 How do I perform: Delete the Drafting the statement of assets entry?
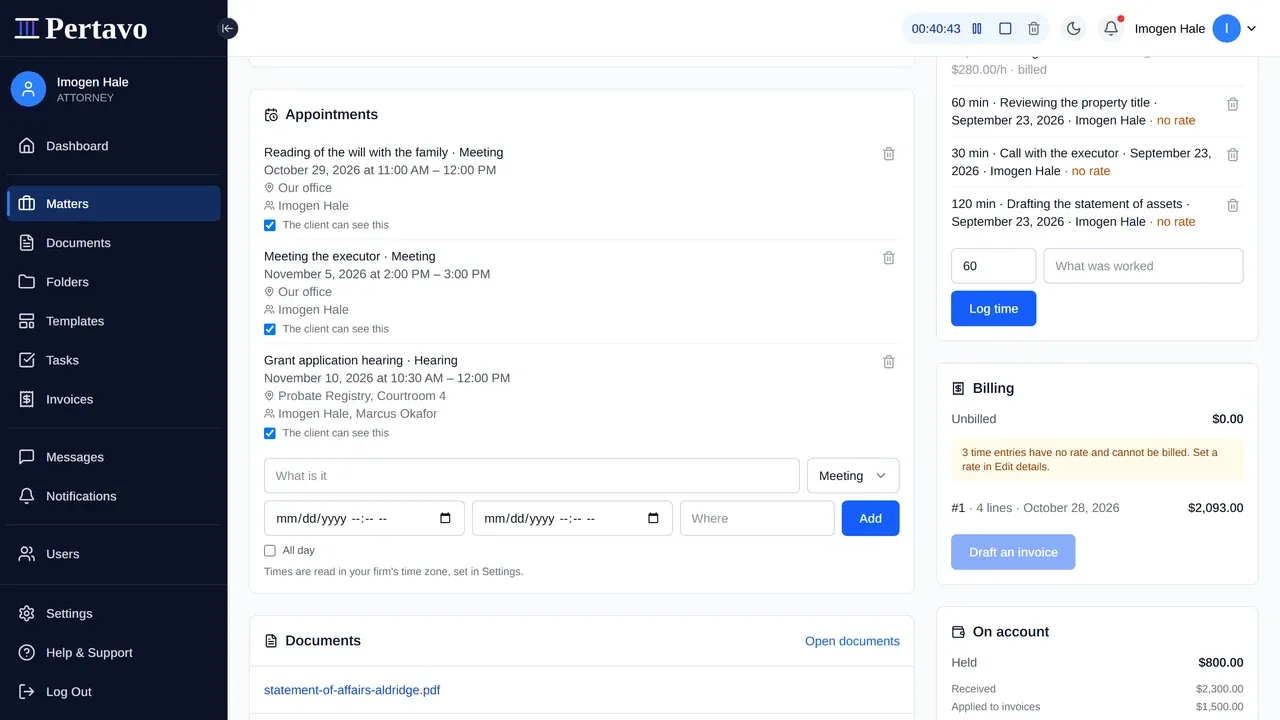1233,205
